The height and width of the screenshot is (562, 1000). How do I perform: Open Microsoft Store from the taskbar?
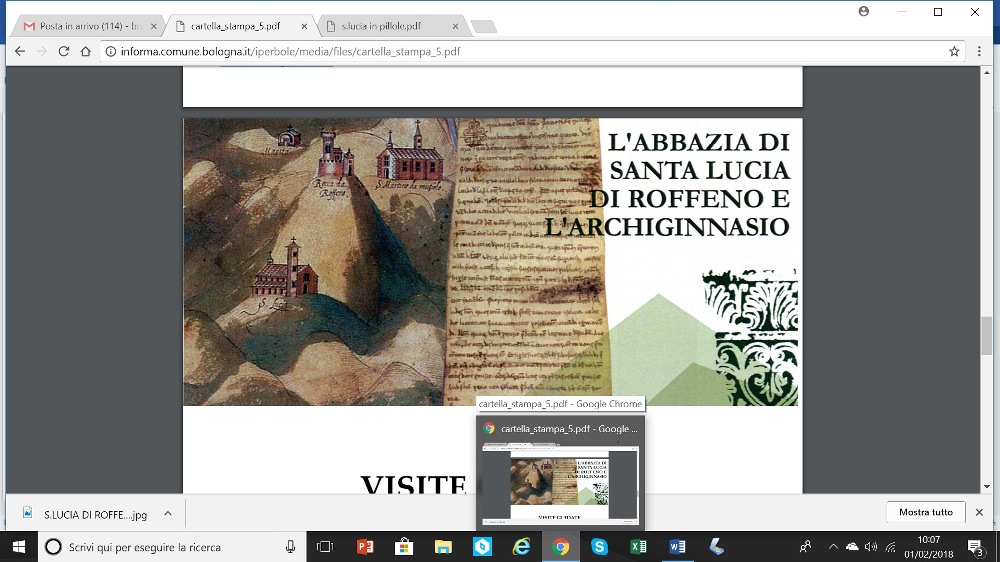click(x=404, y=547)
